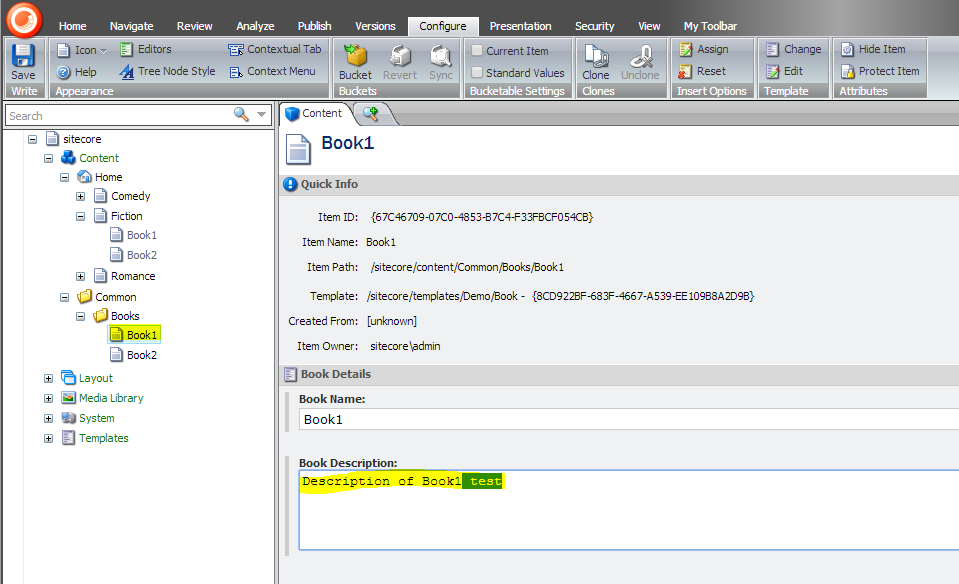Select Book2 under Common Books
Viewport: 959px width, 584px height.
(134, 355)
